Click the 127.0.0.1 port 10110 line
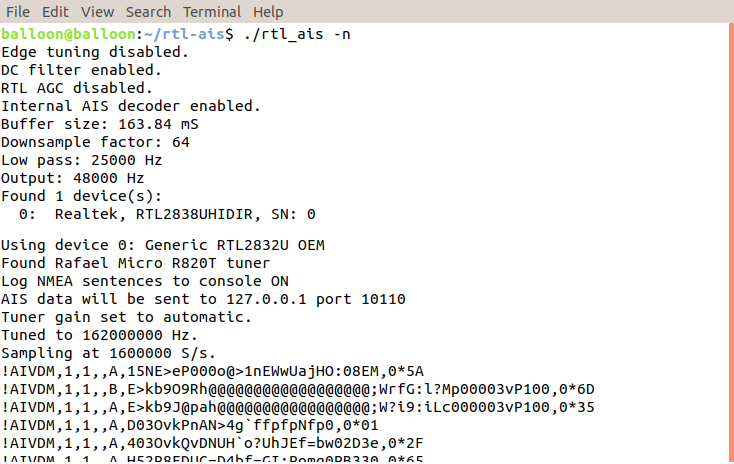Viewport: 734px width, 464px height. click(x=203, y=299)
